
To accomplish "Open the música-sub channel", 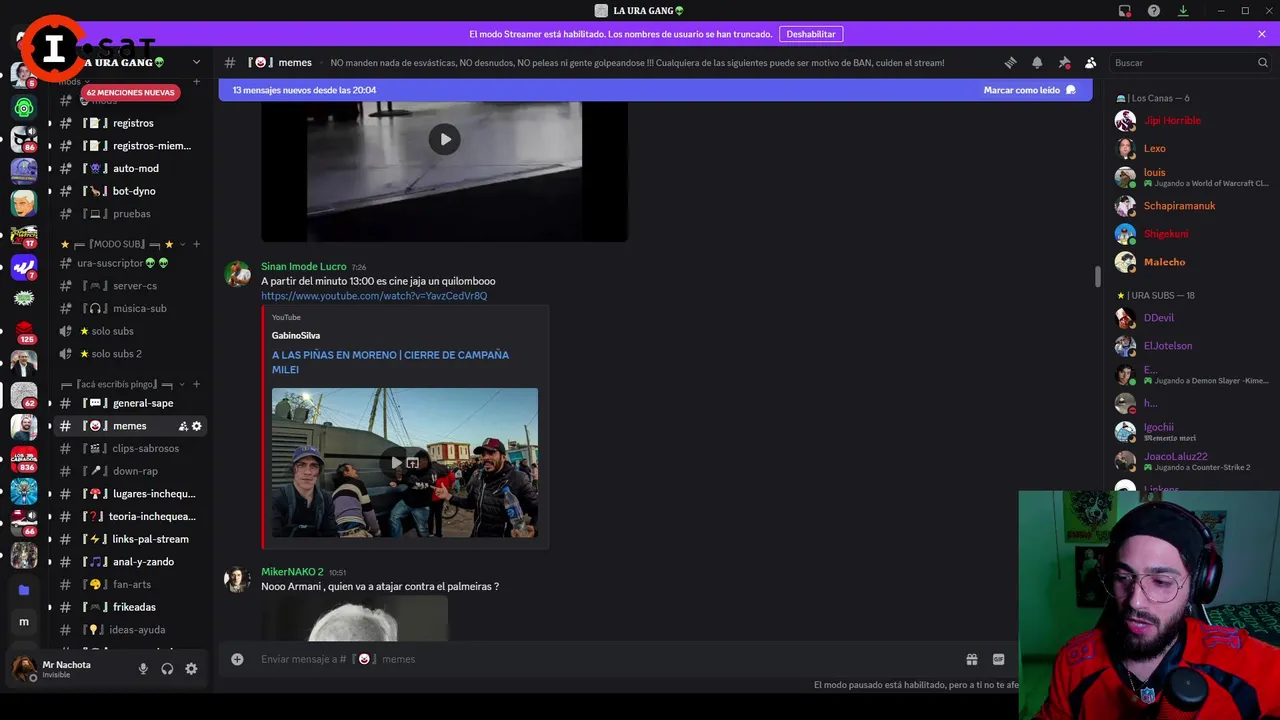I will [130, 309].
